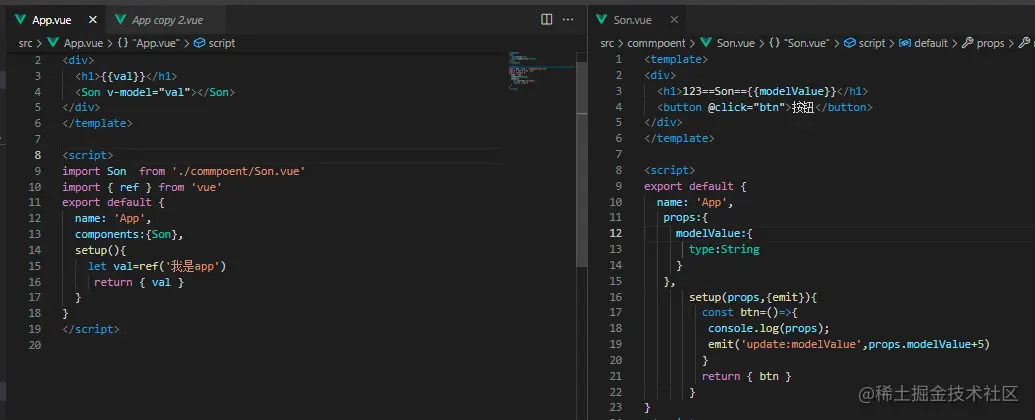Click the braces icon before "Son.vue" breadcrumb
This screenshot has height=420, width=1035.
(775, 43)
